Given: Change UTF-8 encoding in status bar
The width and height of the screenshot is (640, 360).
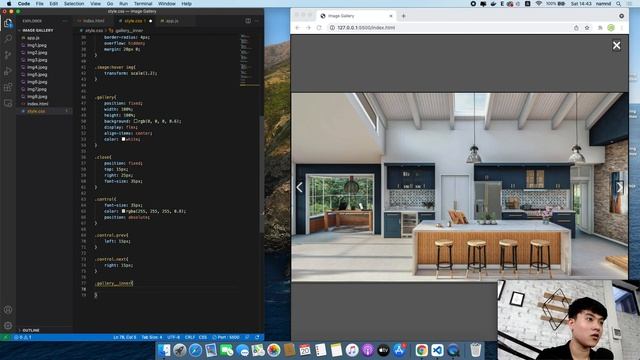Looking at the screenshot, I should pos(173,338).
